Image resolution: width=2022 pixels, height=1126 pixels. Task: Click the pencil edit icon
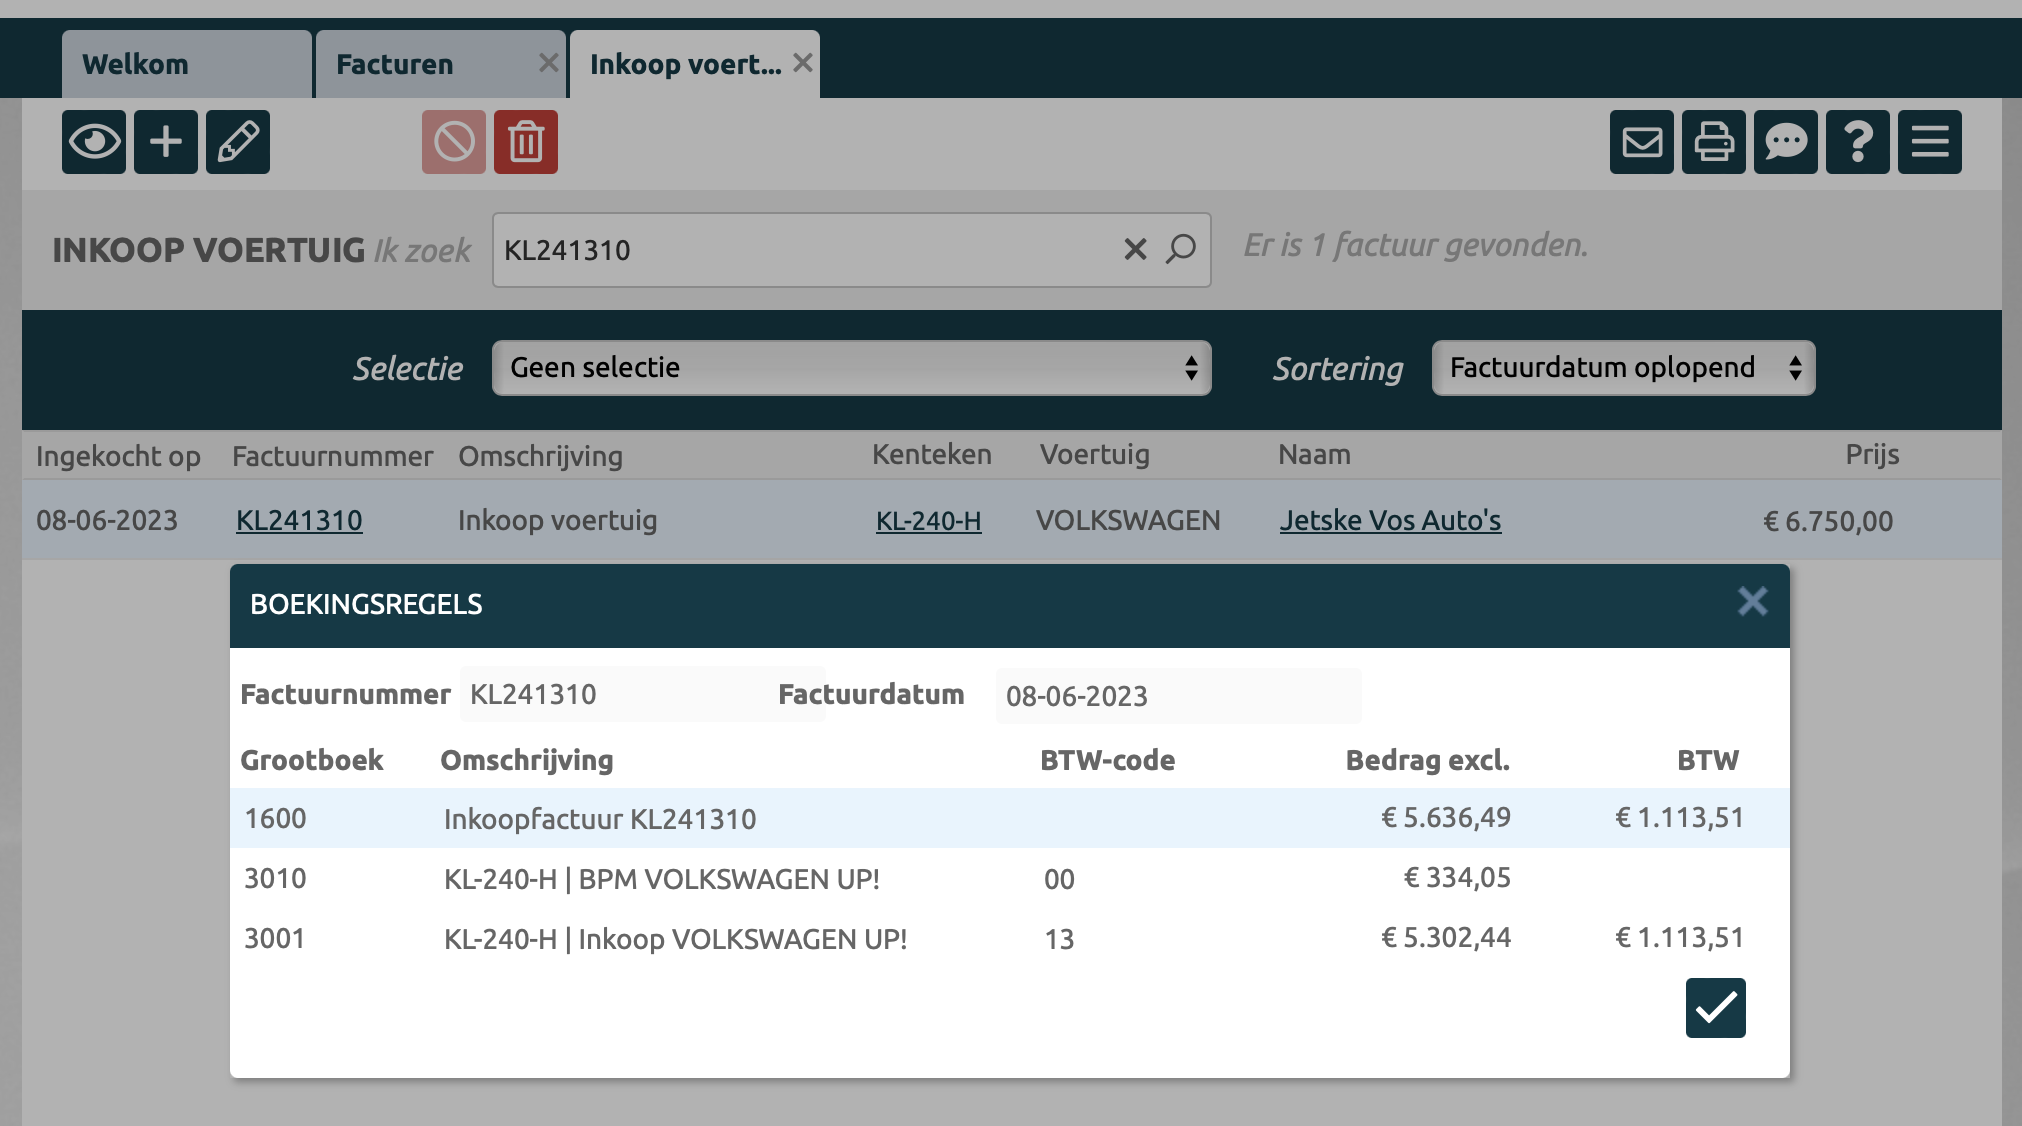(238, 142)
